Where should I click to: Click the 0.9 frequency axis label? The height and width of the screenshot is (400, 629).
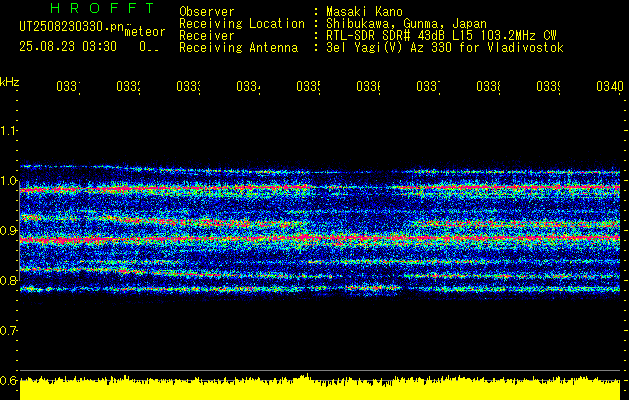click(x=8, y=231)
